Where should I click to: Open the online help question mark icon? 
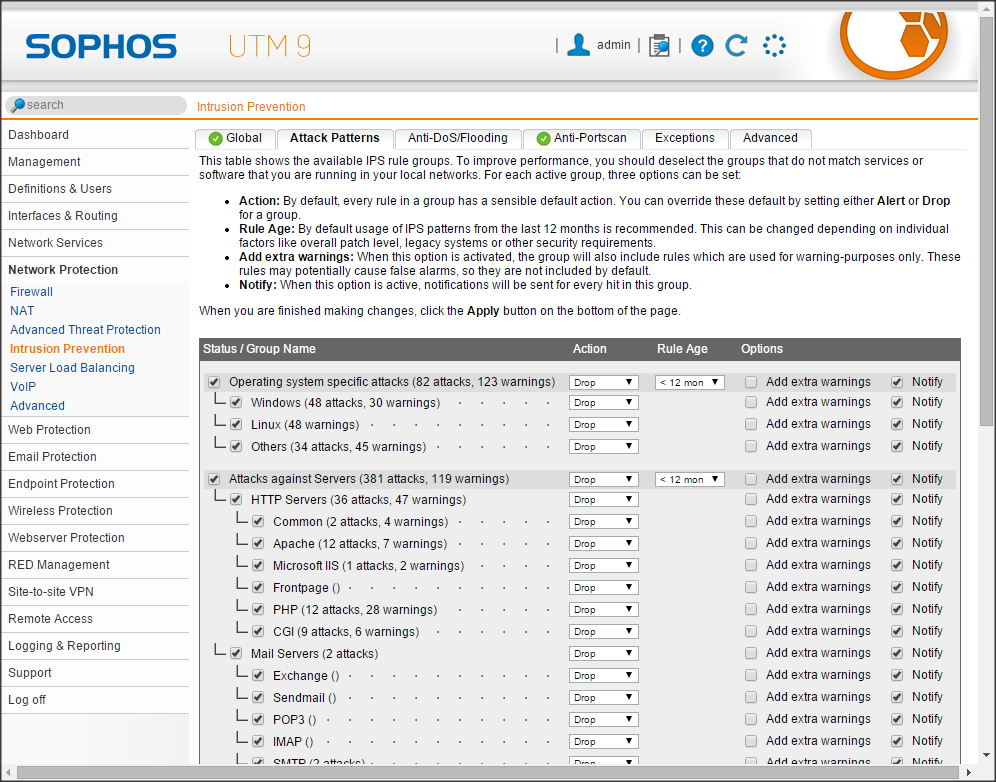[x=702, y=45]
